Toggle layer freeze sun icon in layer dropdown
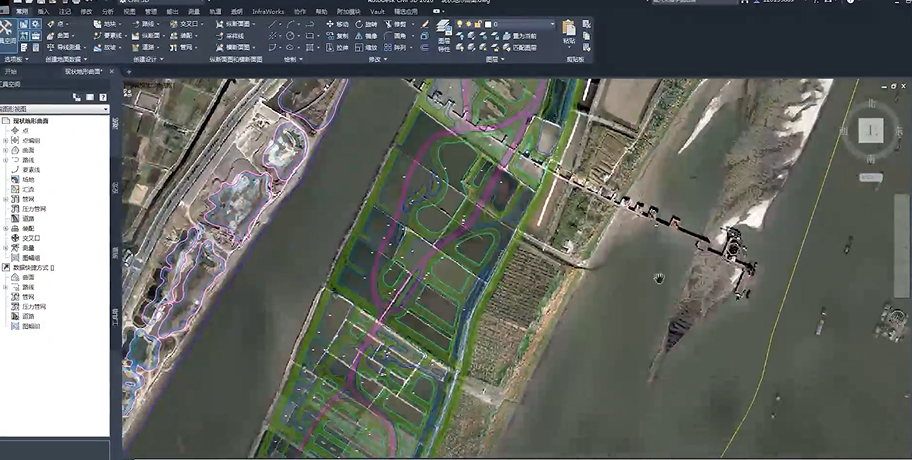This screenshot has width=912, height=460. pyautogui.click(x=469, y=24)
